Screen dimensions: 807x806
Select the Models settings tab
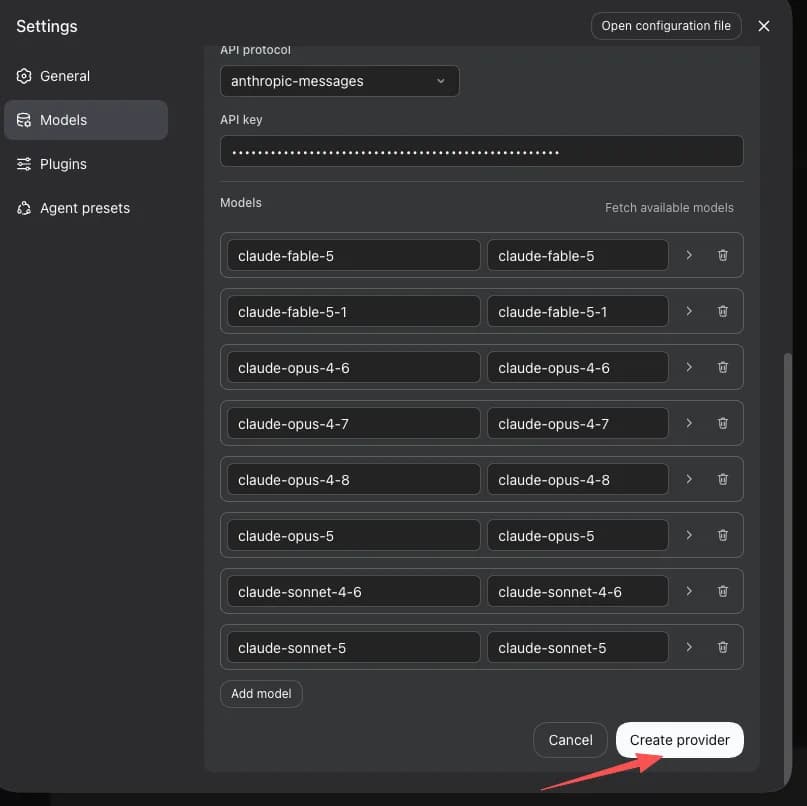coord(86,120)
